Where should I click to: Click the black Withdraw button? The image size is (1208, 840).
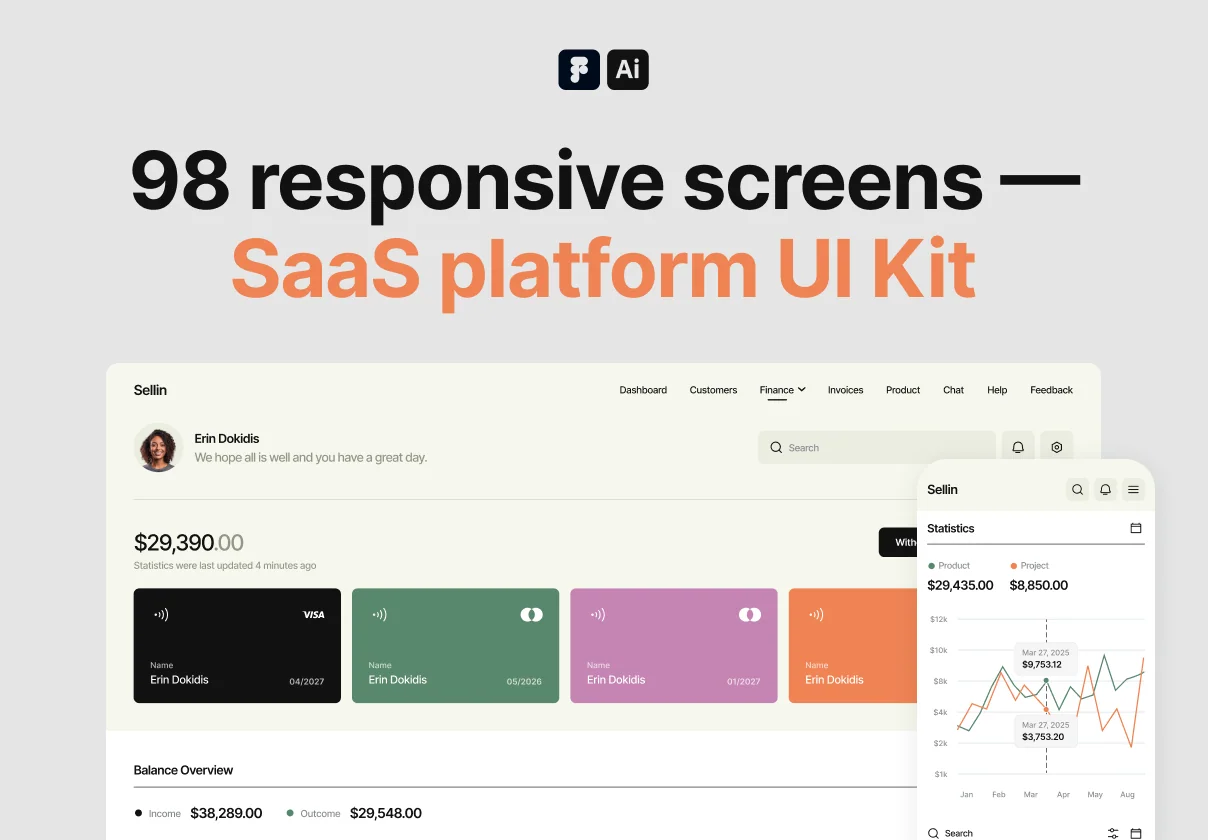tap(898, 542)
